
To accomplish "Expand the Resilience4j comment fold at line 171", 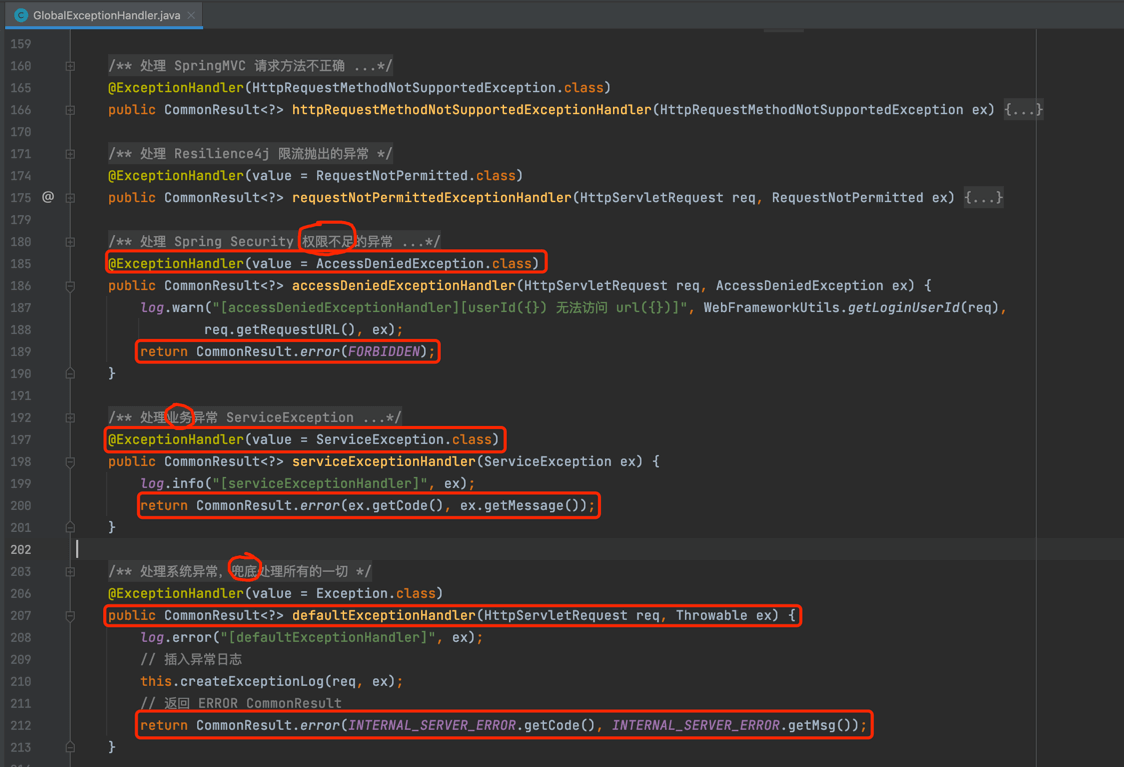I will pyautogui.click(x=68, y=153).
